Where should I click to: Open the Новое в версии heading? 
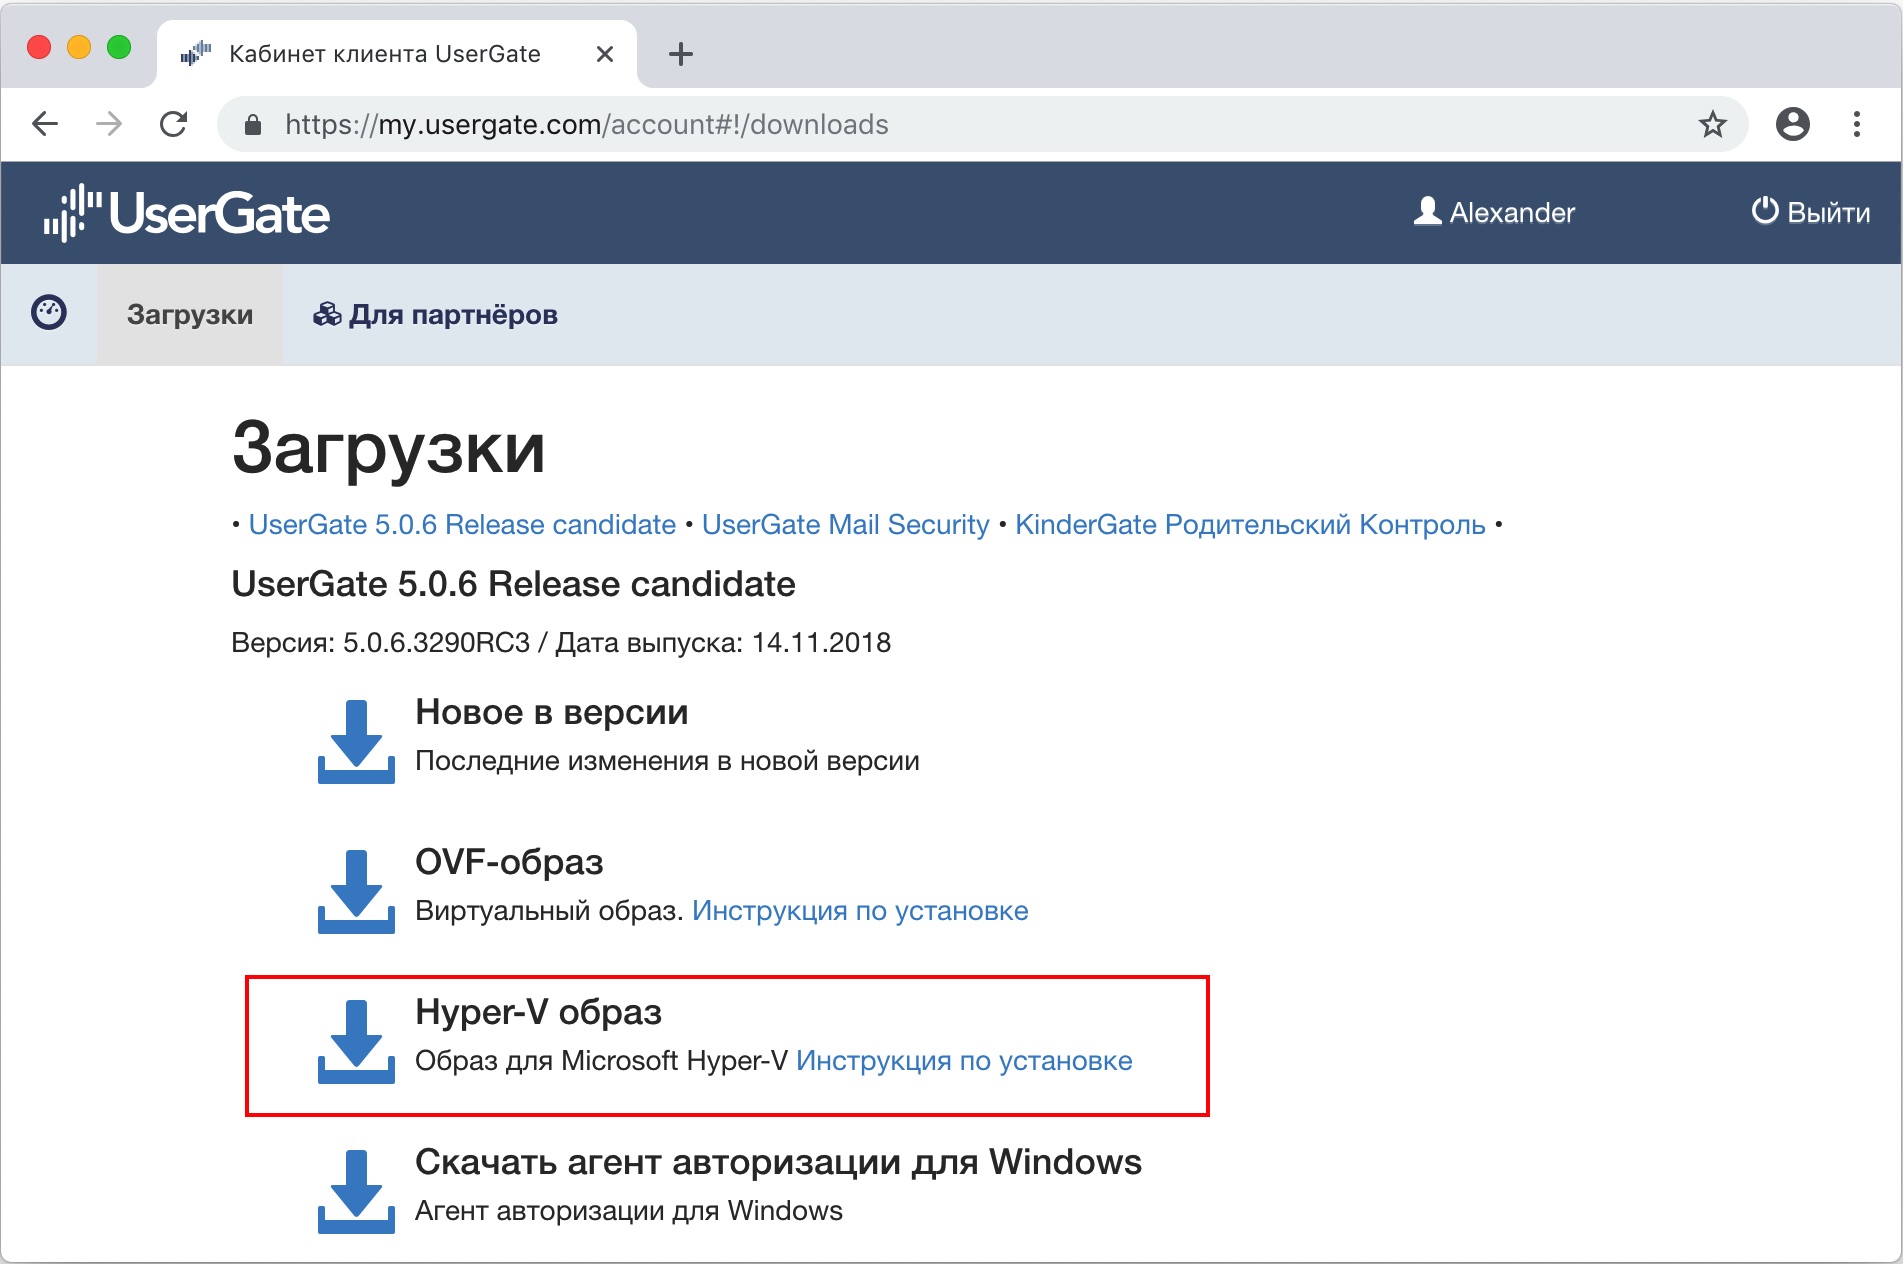click(552, 712)
